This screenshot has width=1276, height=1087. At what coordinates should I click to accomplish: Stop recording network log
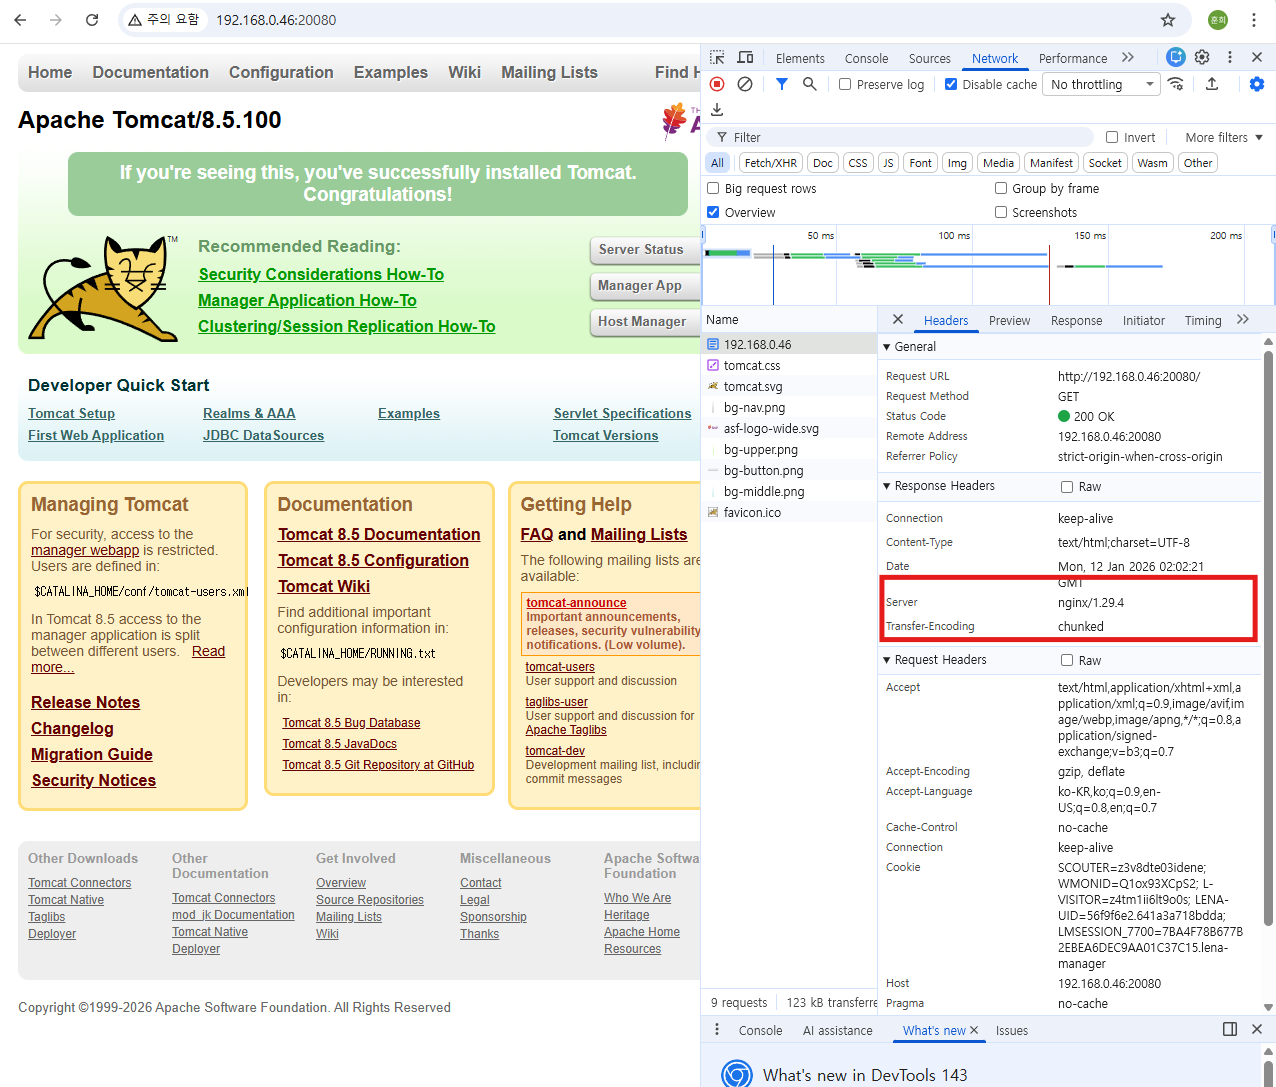point(717,84)
